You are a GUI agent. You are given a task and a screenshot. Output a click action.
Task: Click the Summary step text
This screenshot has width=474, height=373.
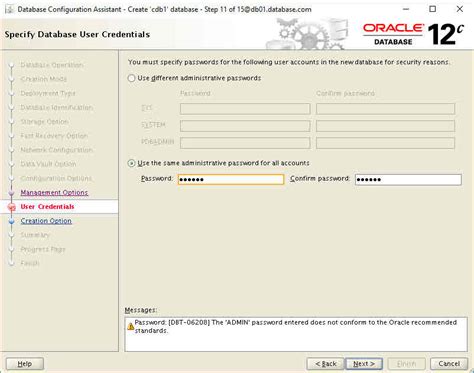pos(35,235)
